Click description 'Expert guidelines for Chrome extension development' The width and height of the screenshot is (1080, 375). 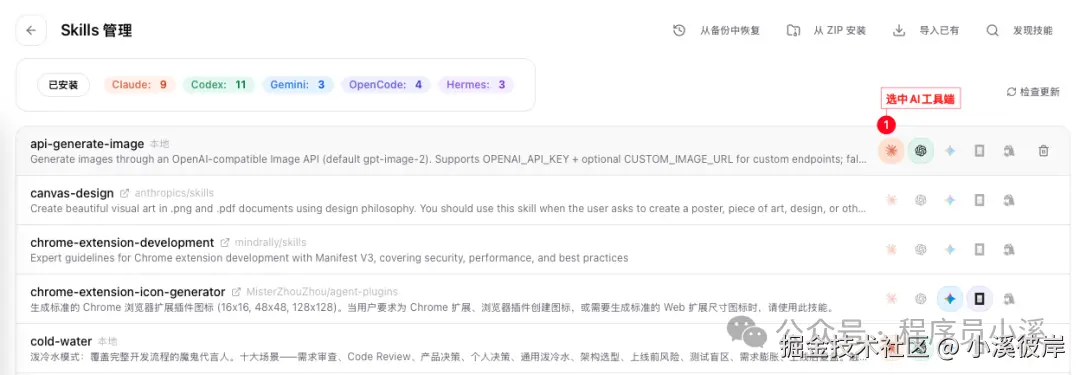pyautogui.click(x=329, y=258)
